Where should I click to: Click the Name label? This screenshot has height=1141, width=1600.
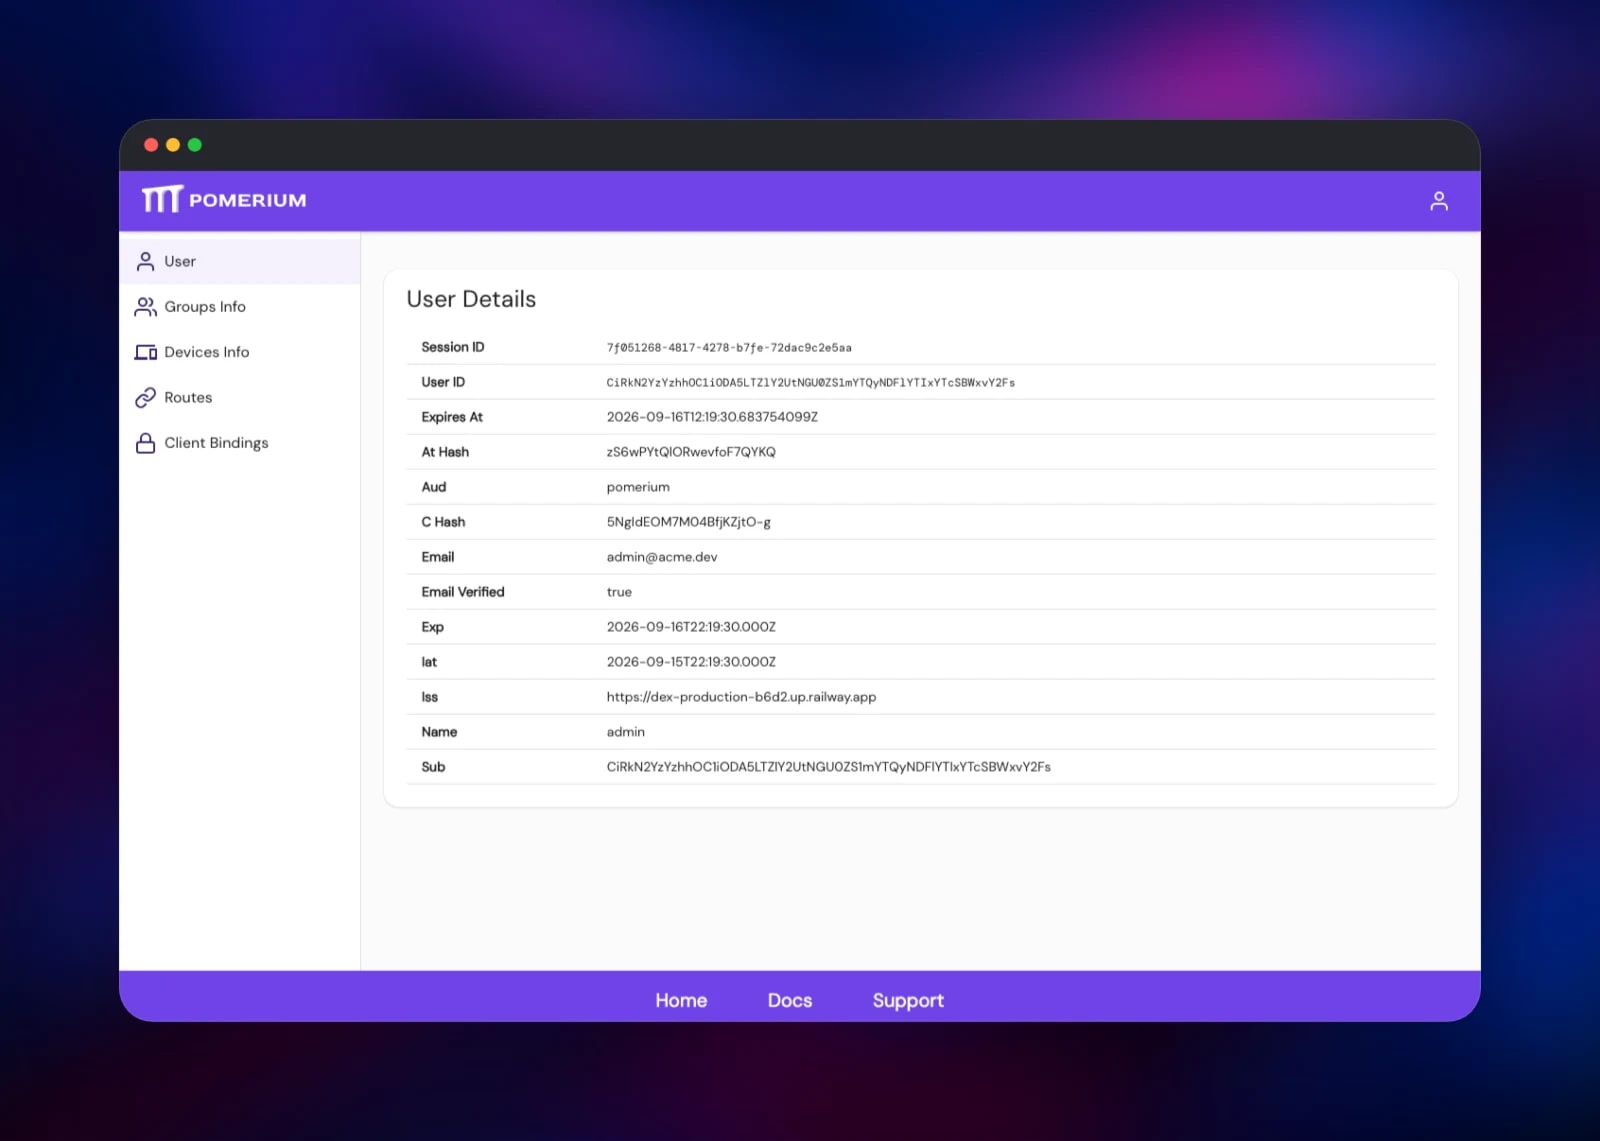439,732
